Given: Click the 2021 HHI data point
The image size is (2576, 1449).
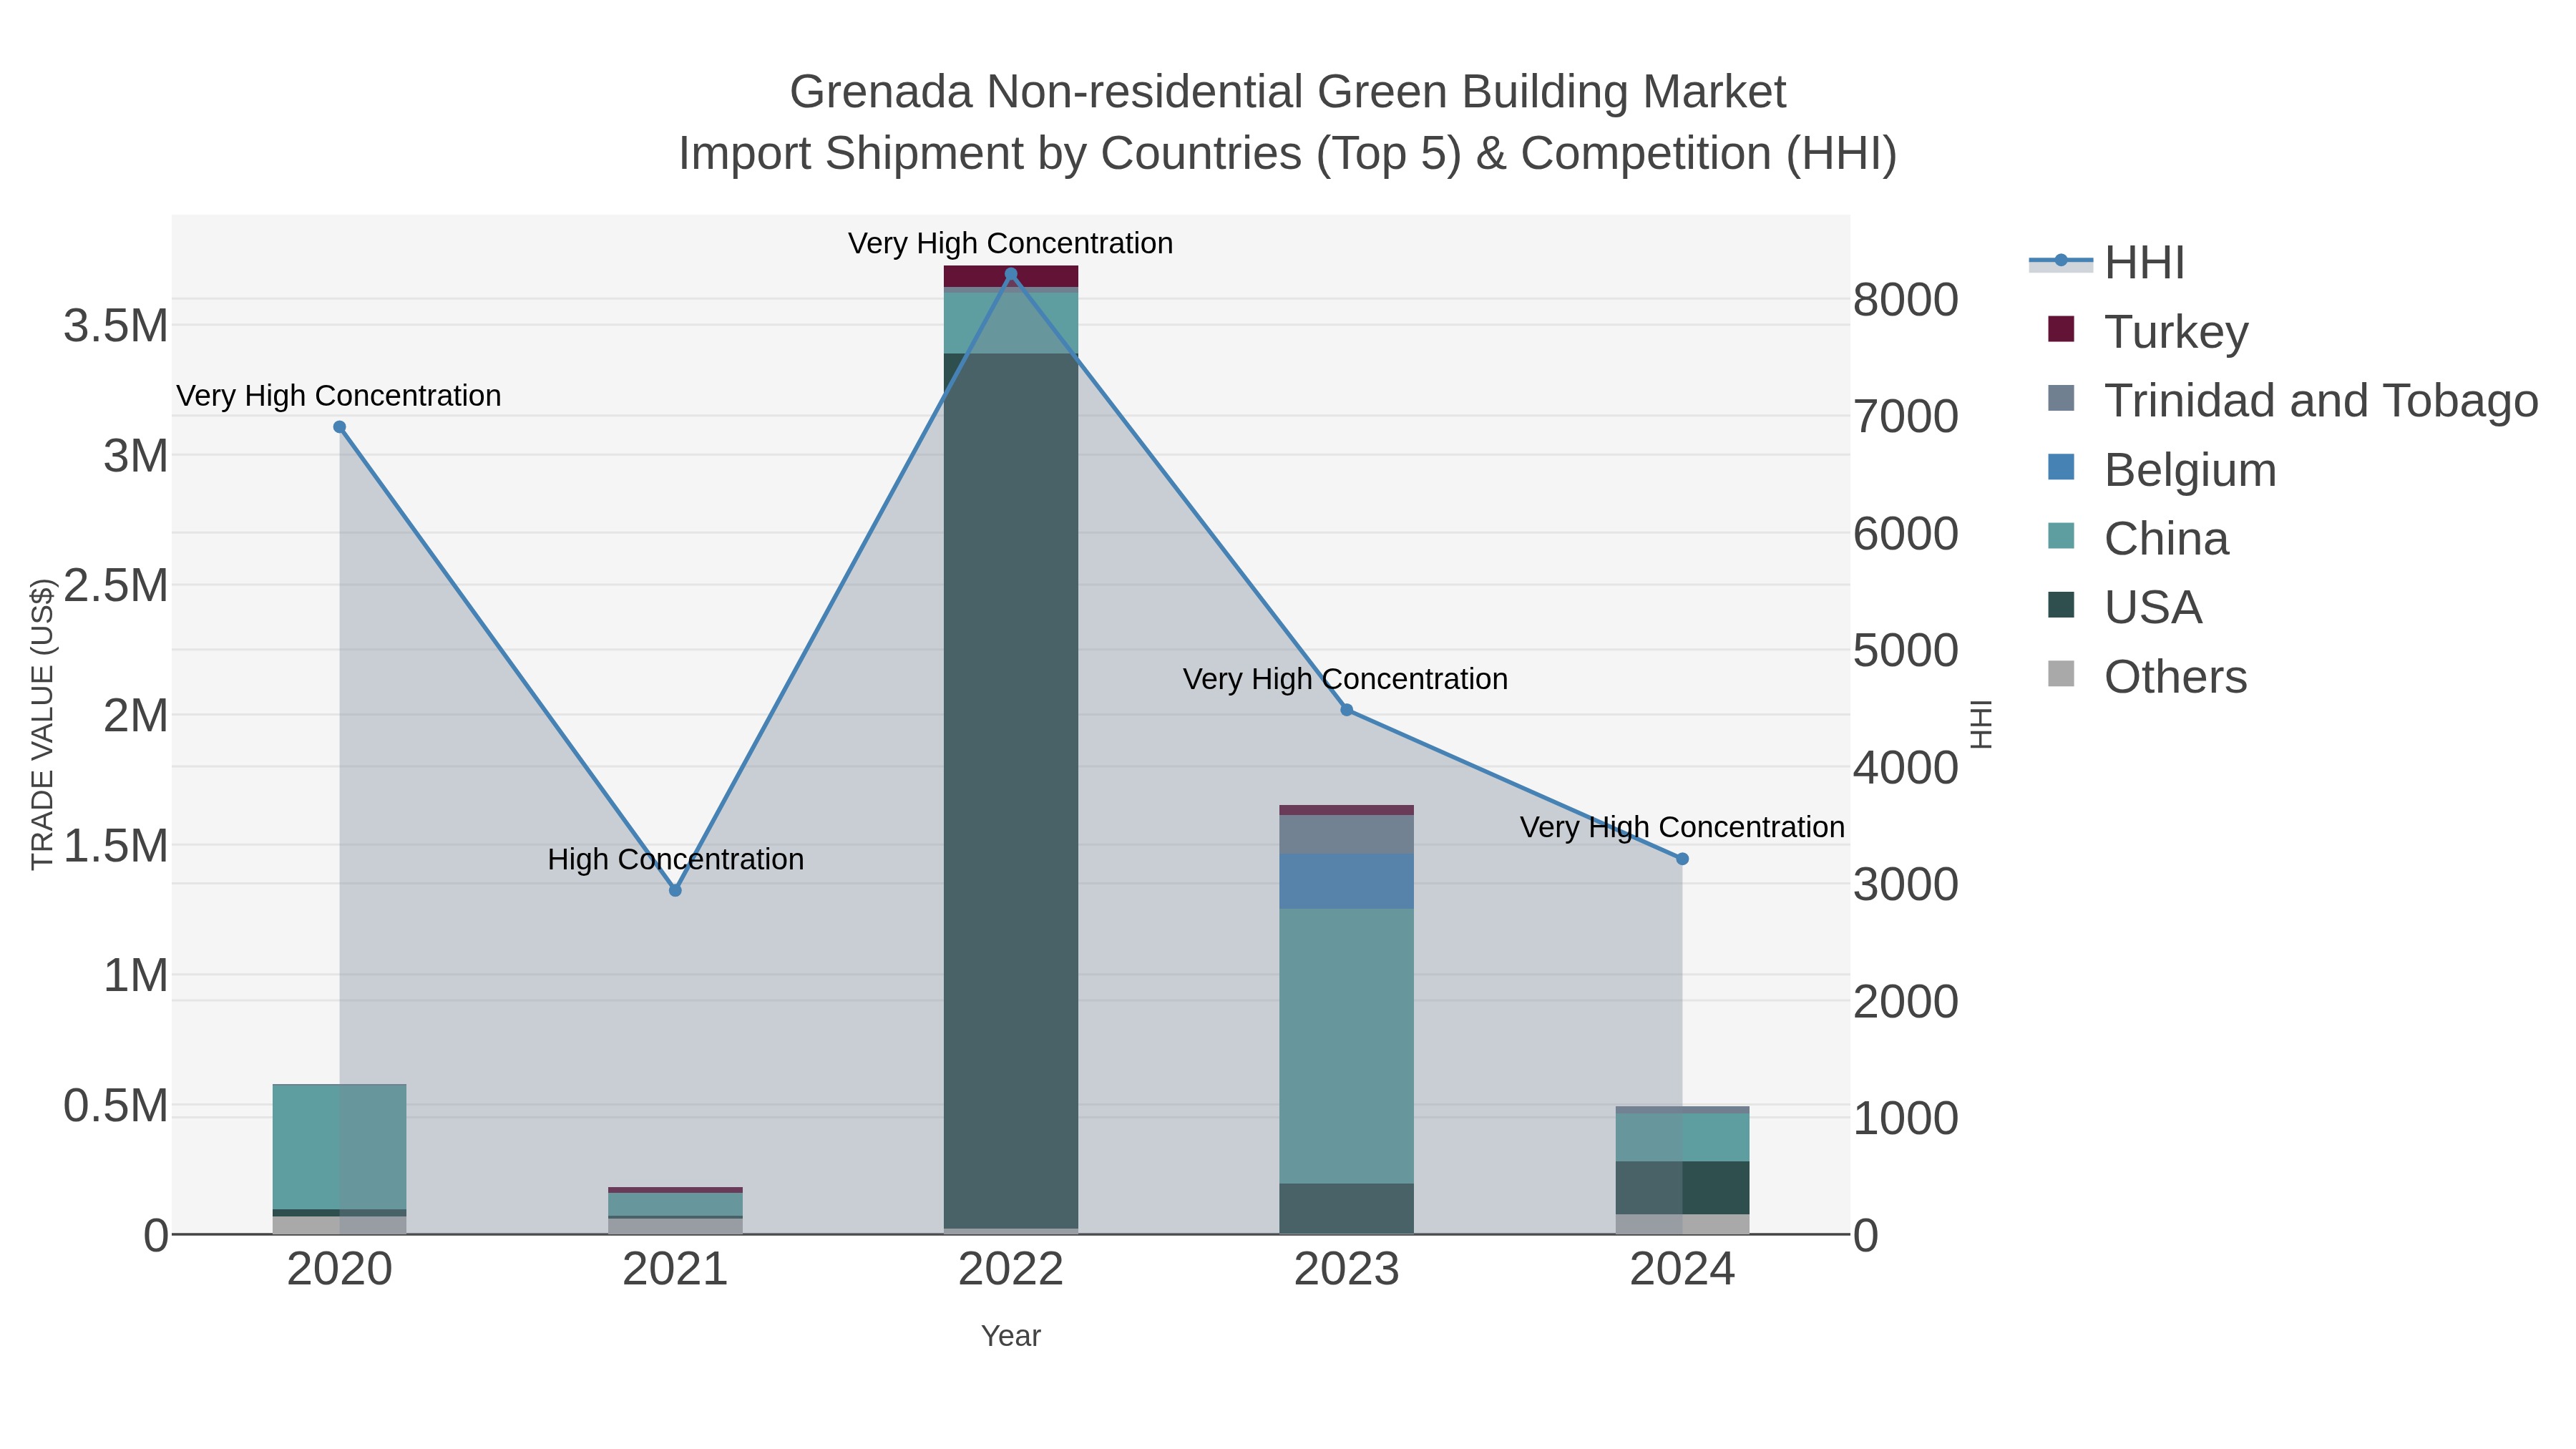Looking at the screenshot, I should coord(675,890).
